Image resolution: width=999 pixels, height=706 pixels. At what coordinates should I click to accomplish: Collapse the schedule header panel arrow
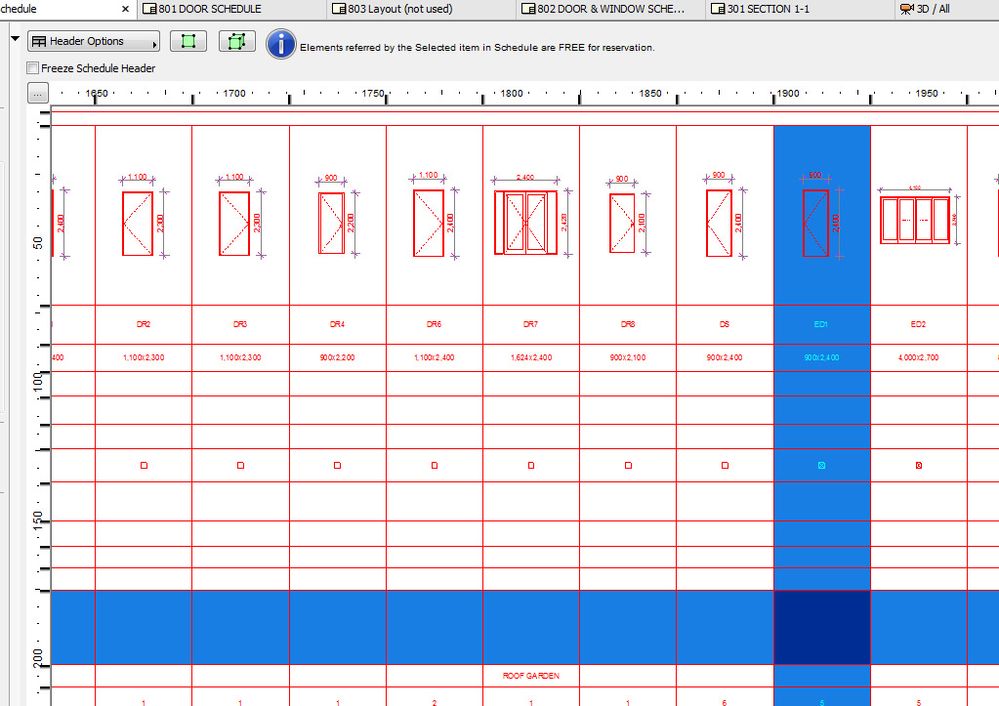pos(15,39)
